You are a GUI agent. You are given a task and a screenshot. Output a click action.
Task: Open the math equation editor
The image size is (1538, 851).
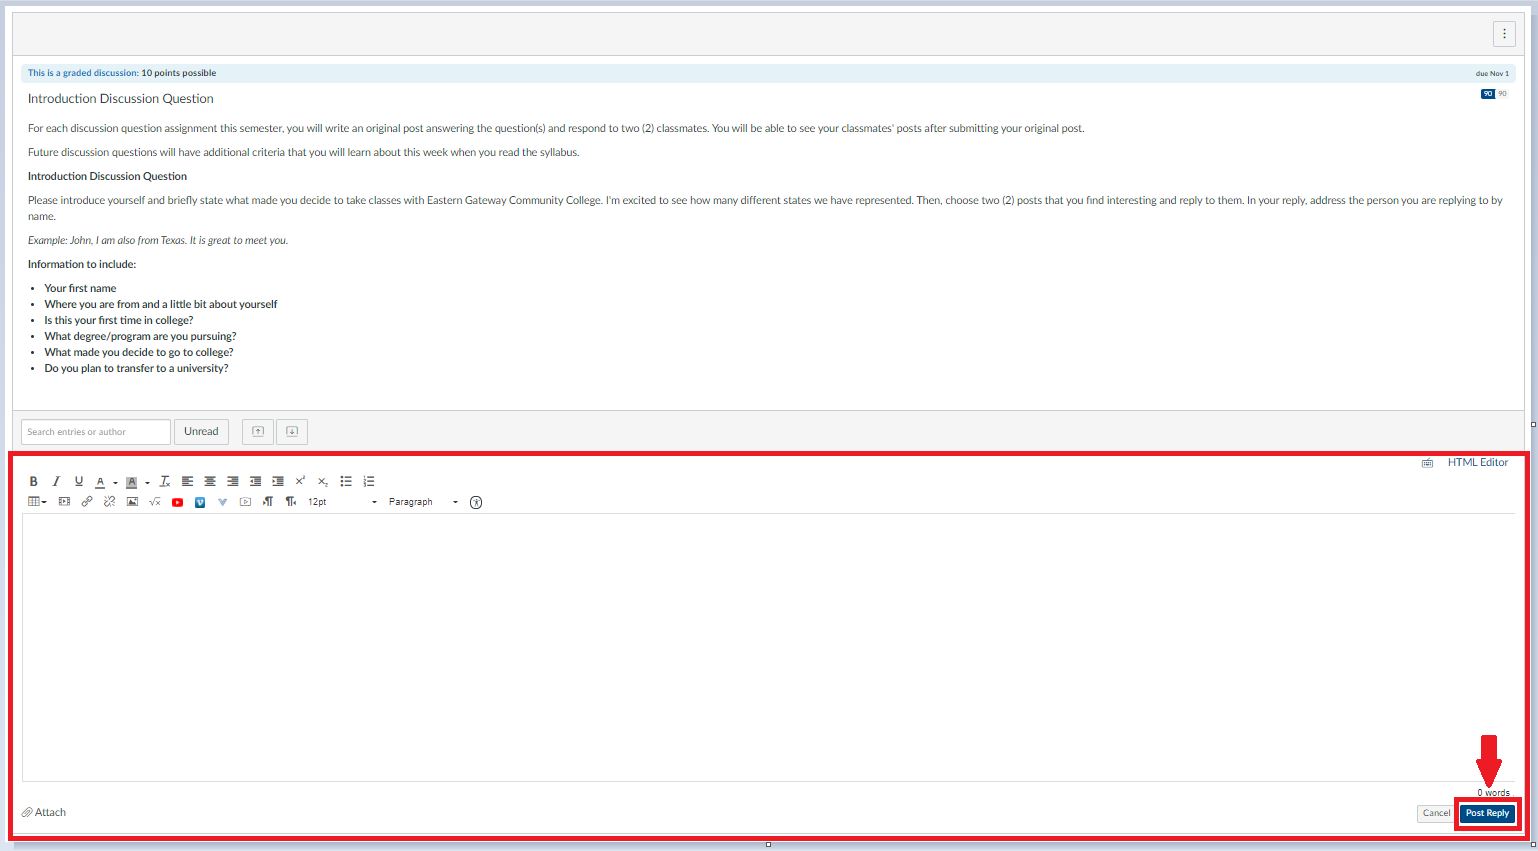[154, 502]
